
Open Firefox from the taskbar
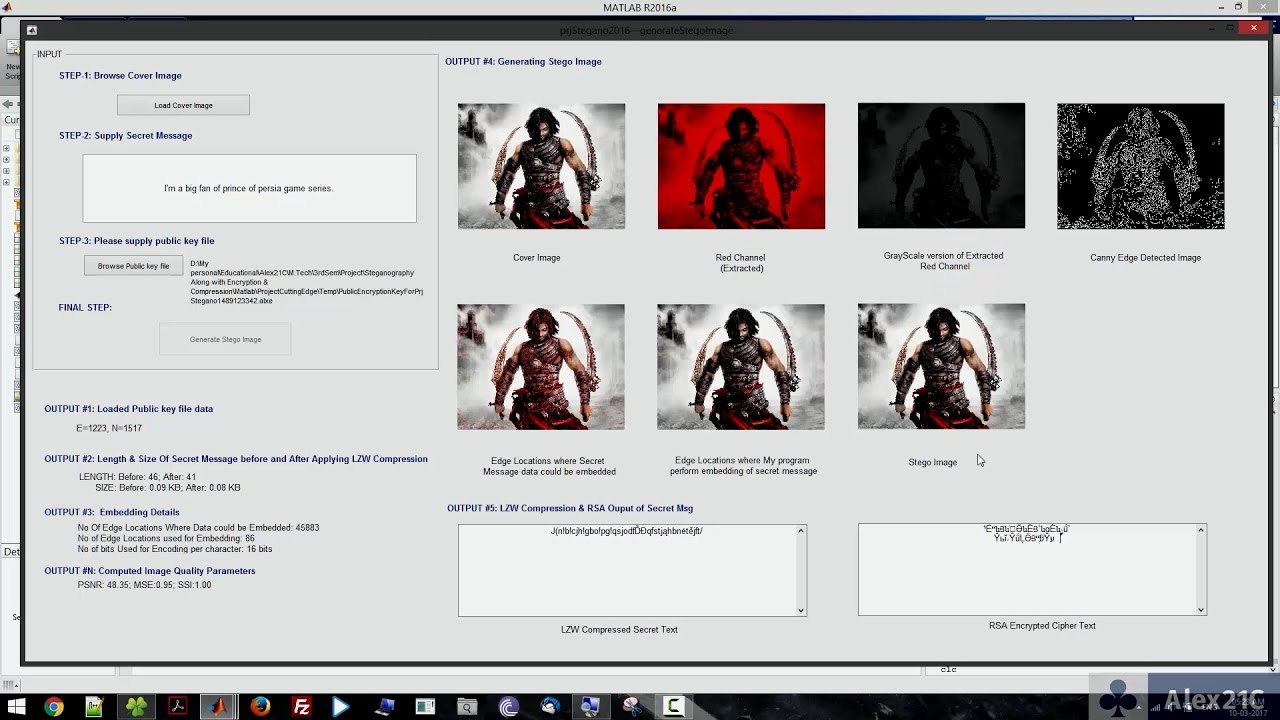[x=261, y=707]
